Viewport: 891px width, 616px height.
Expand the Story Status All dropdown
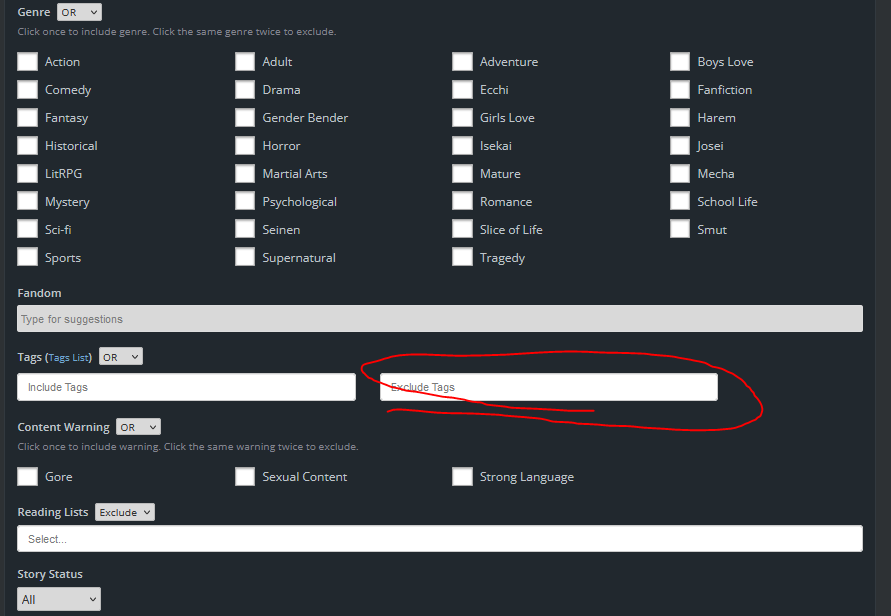click(x=59, y=599)
